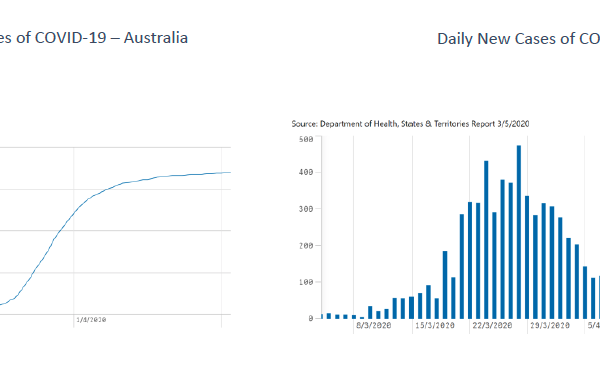Click the Department of Health source caption text

[410, 124]
